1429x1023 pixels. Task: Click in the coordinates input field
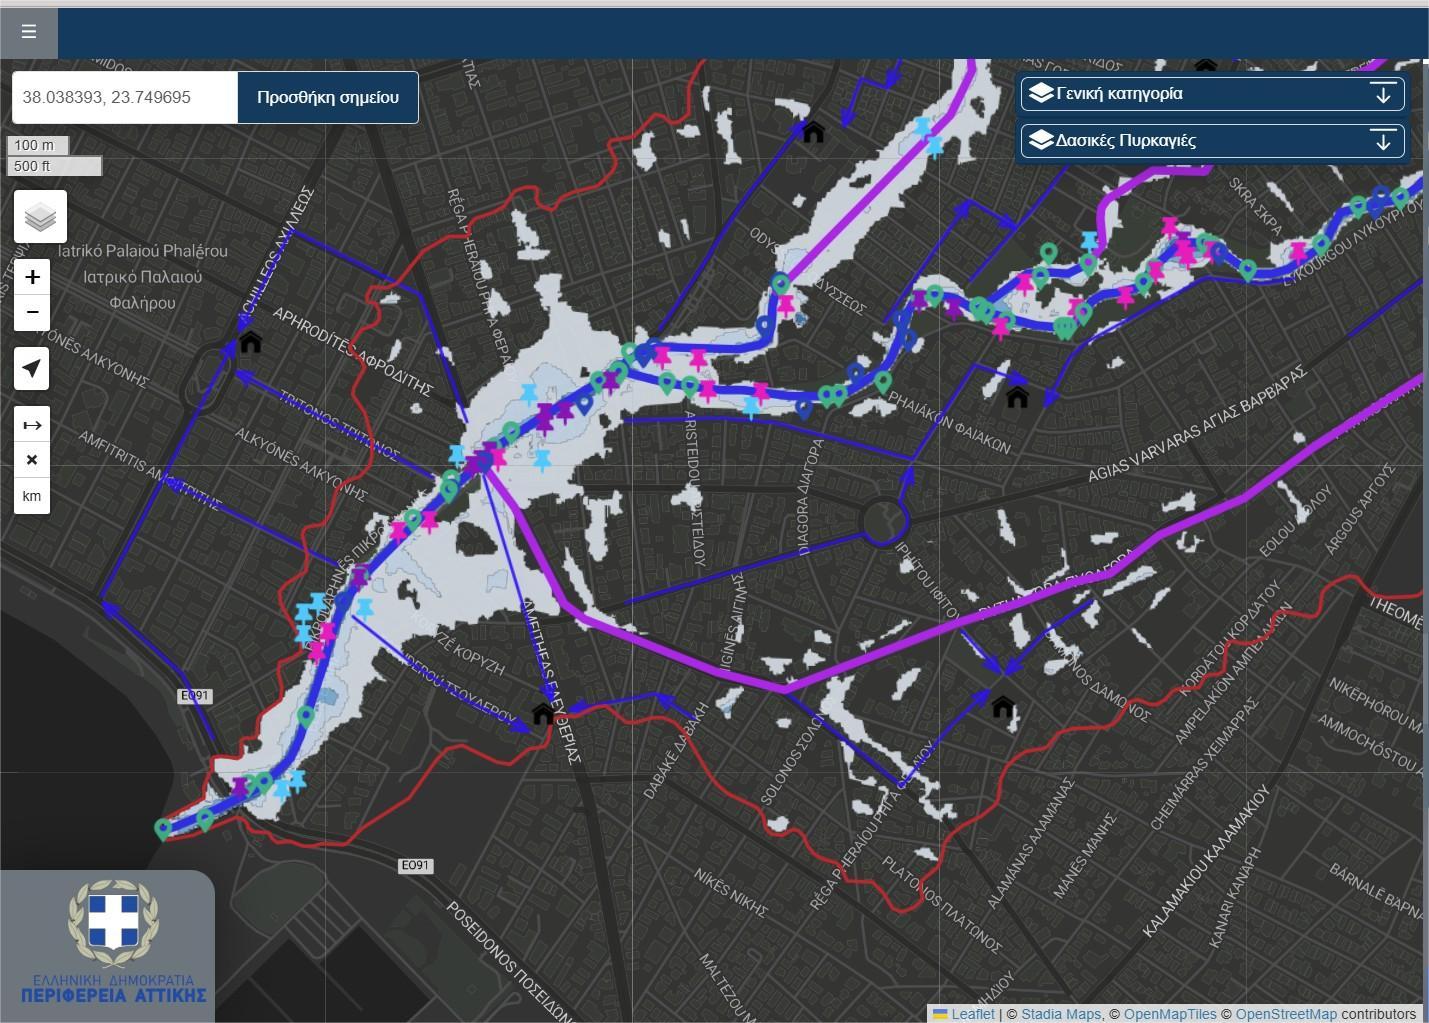[125, 97]
